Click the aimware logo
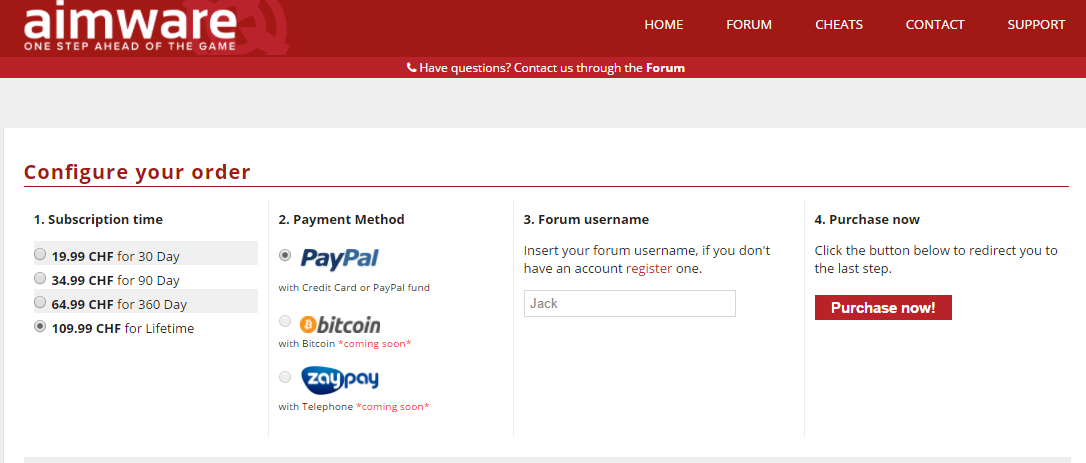 [130, 27]
